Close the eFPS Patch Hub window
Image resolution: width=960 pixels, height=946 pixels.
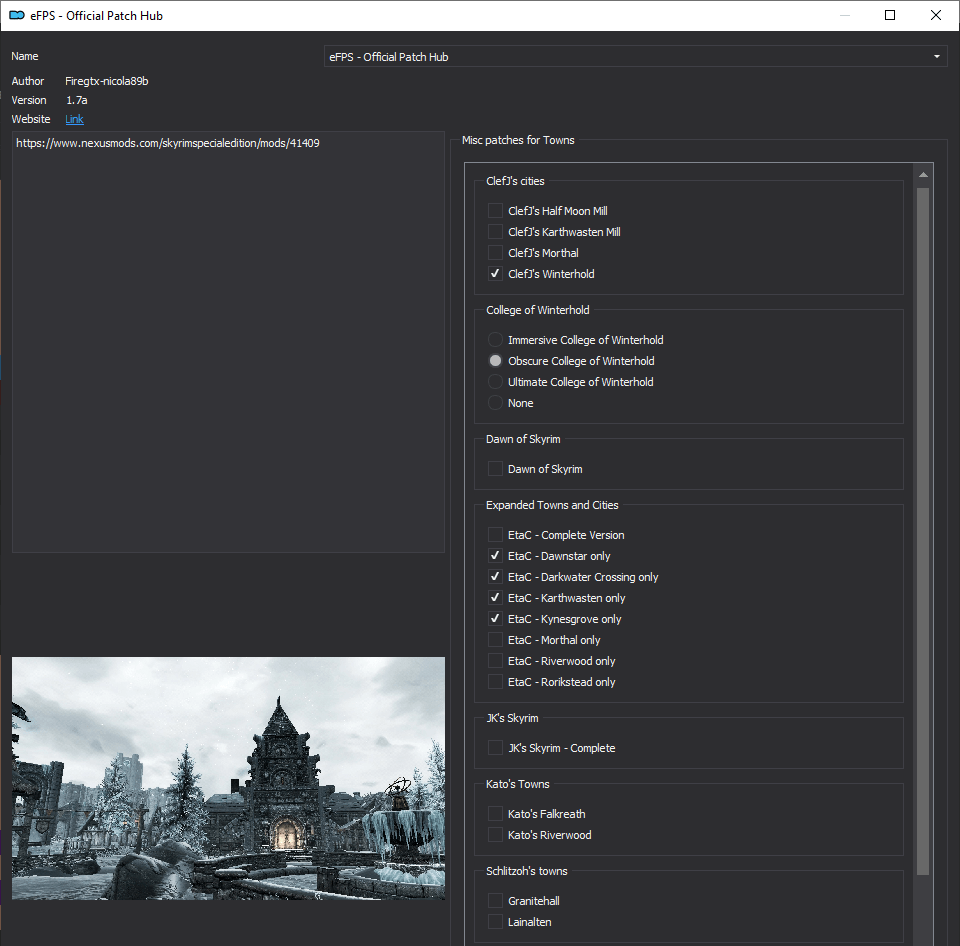936,15
